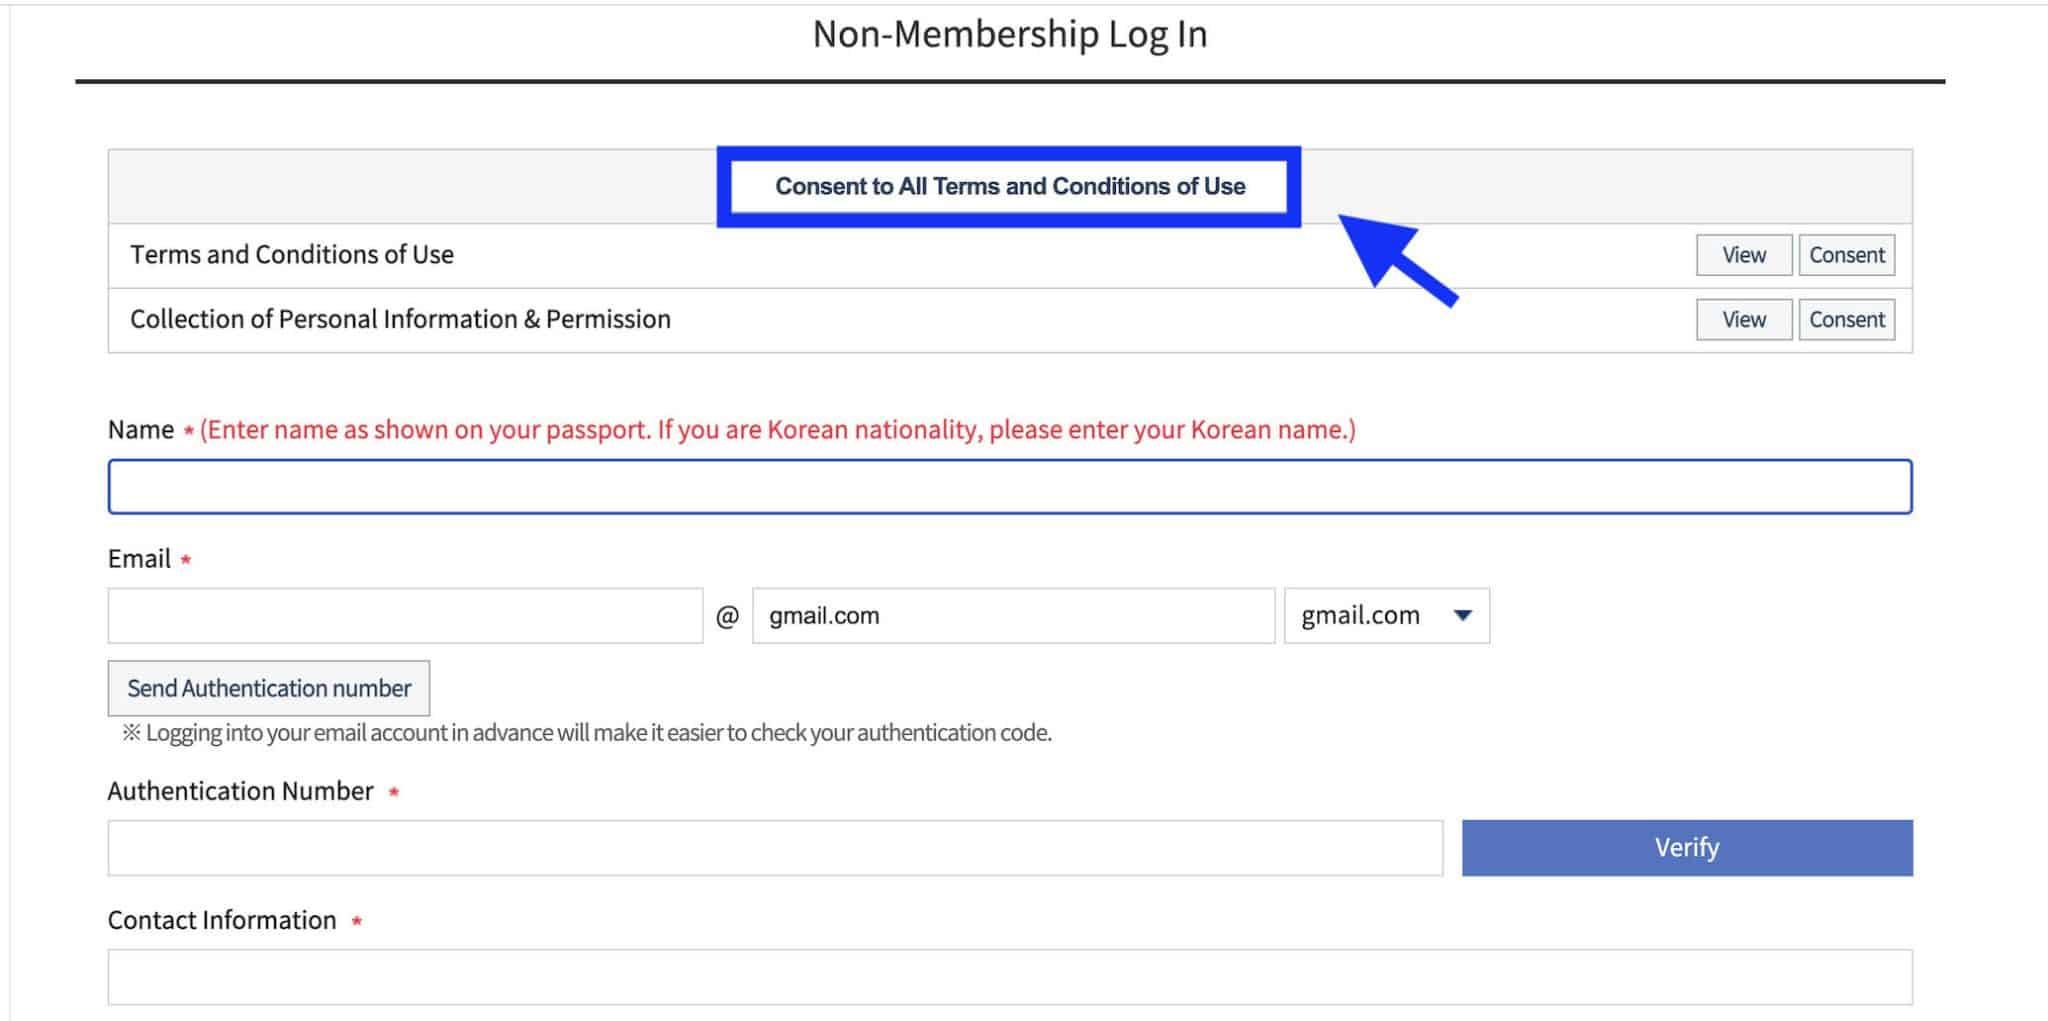Focus the Name input field
Viewport: 2048px width, 1021px height.
pyautogui.click(x=1009, y=487)
